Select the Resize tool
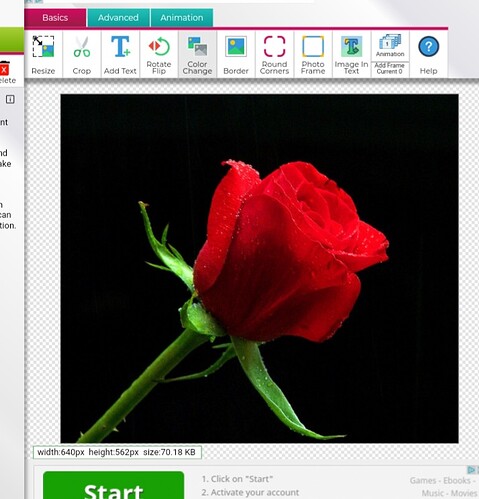This screenshot has width=479, height=499. pyautogui.click(x=43, y=55)
